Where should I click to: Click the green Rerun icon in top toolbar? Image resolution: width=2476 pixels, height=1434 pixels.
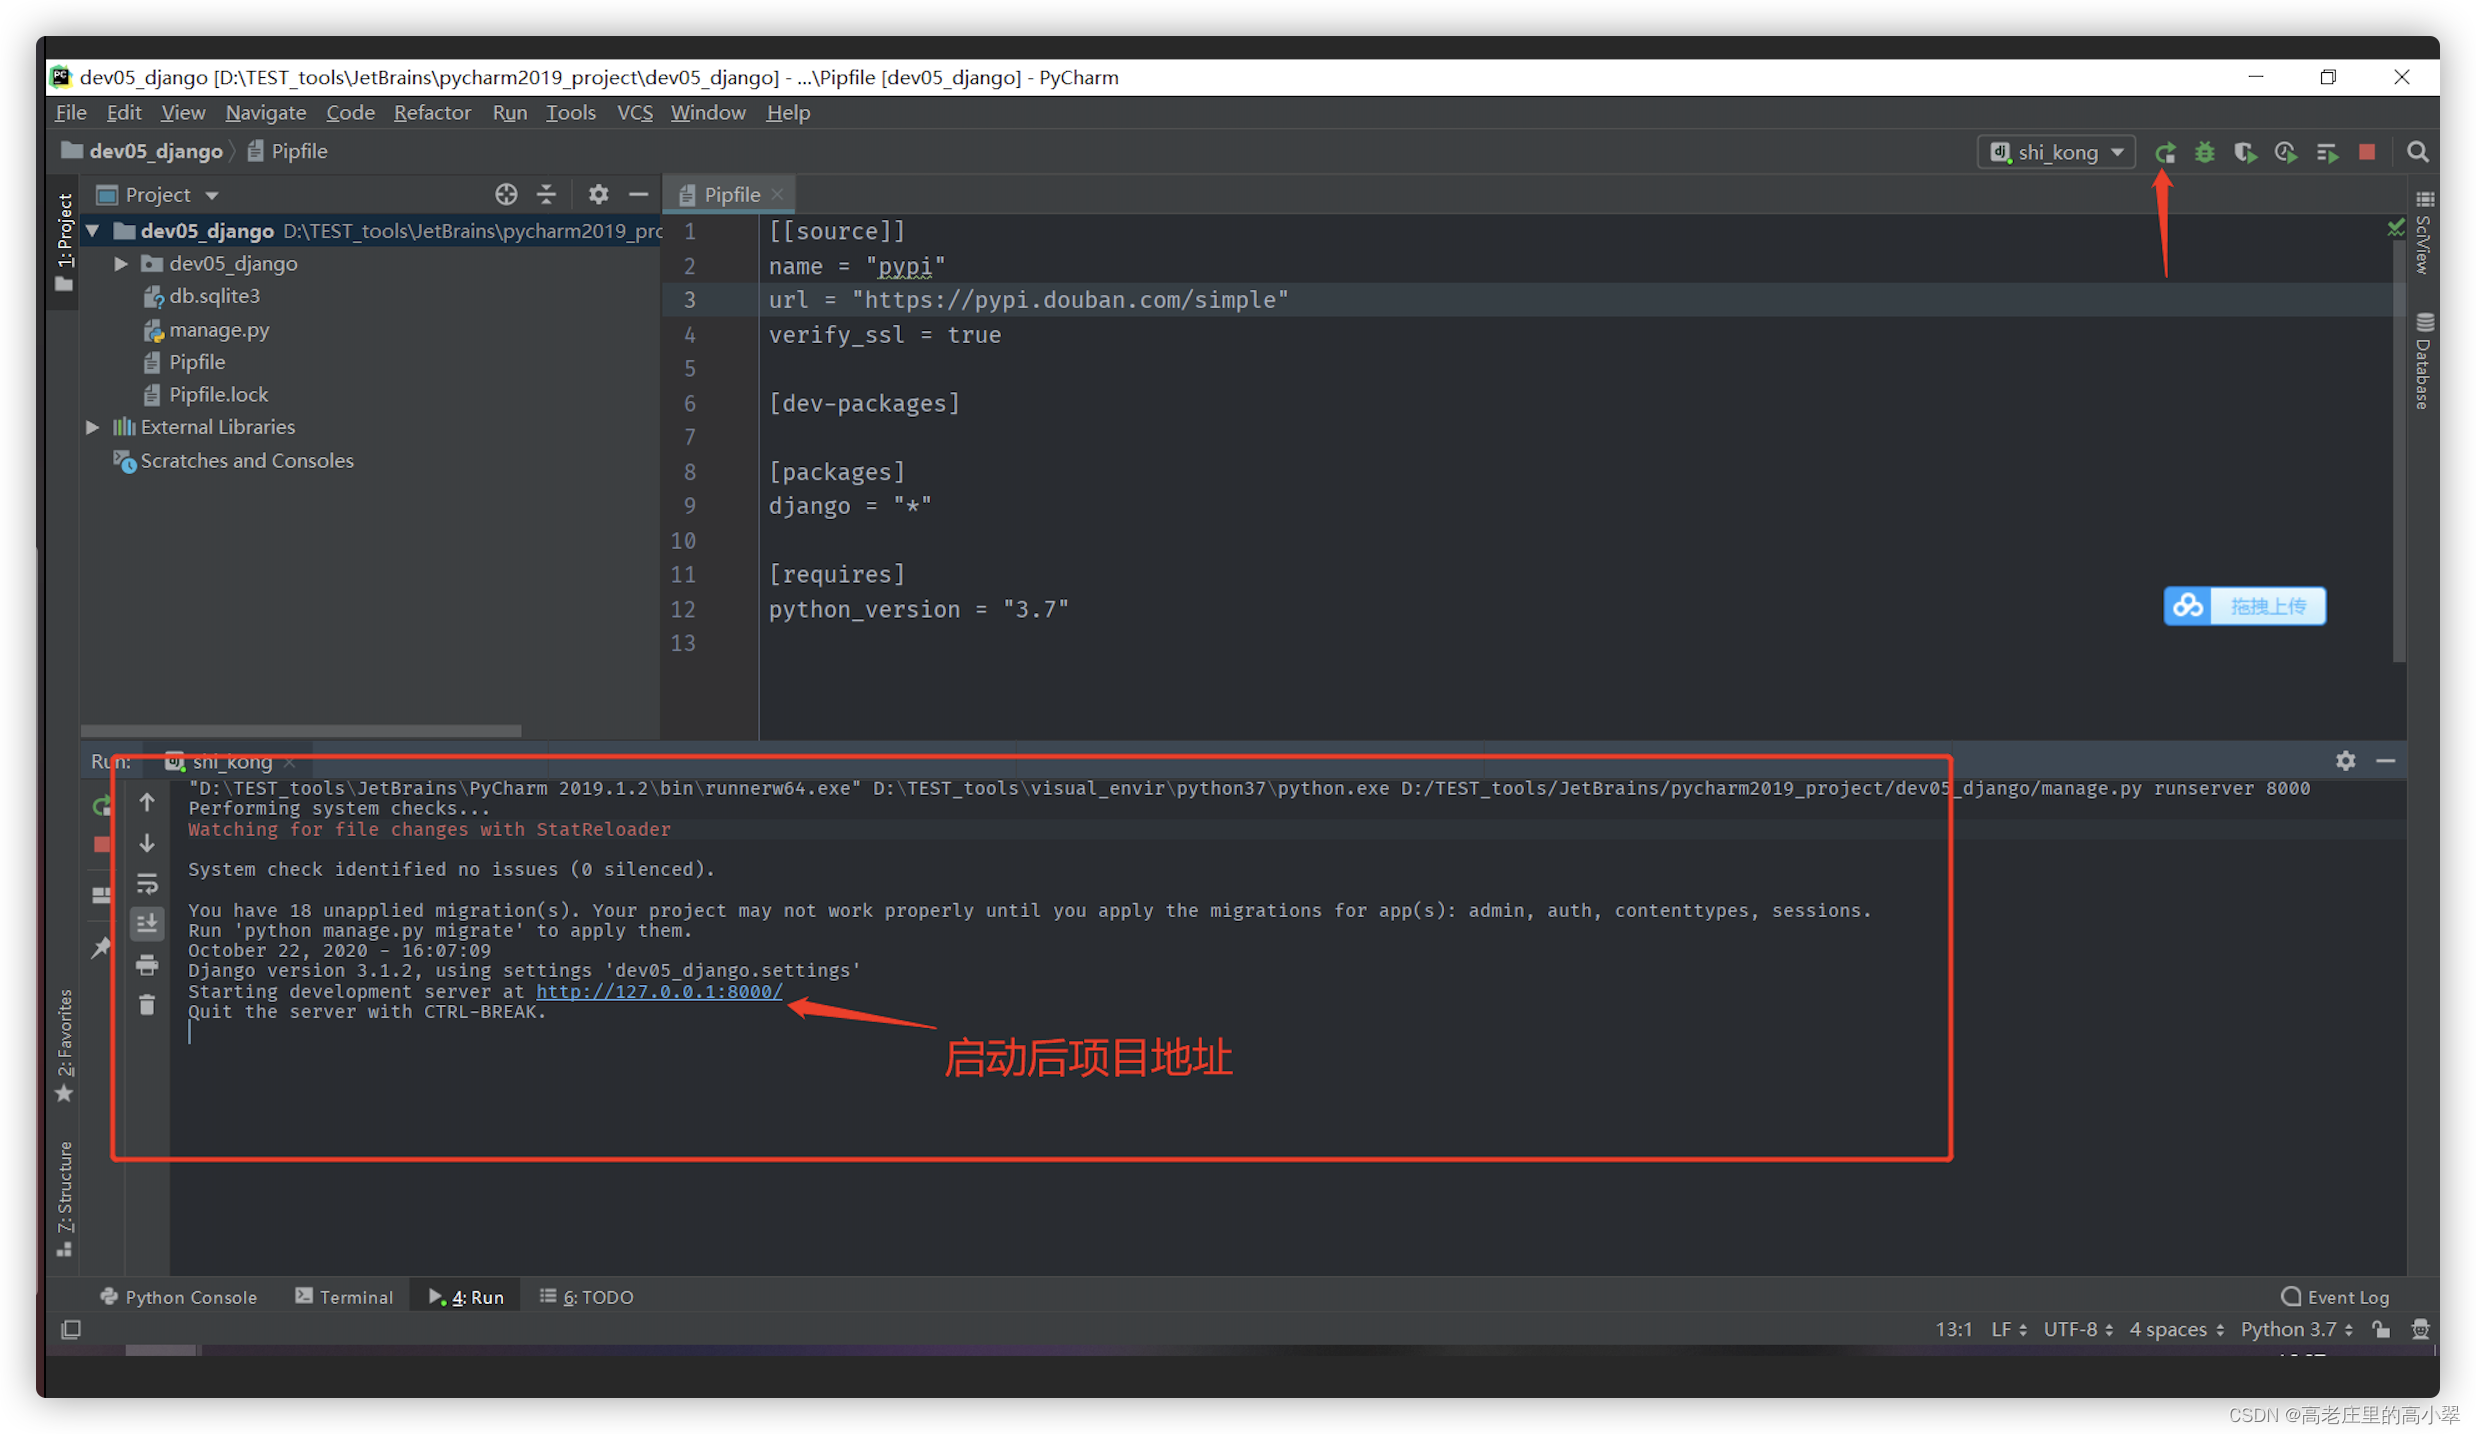point(2164,152)
